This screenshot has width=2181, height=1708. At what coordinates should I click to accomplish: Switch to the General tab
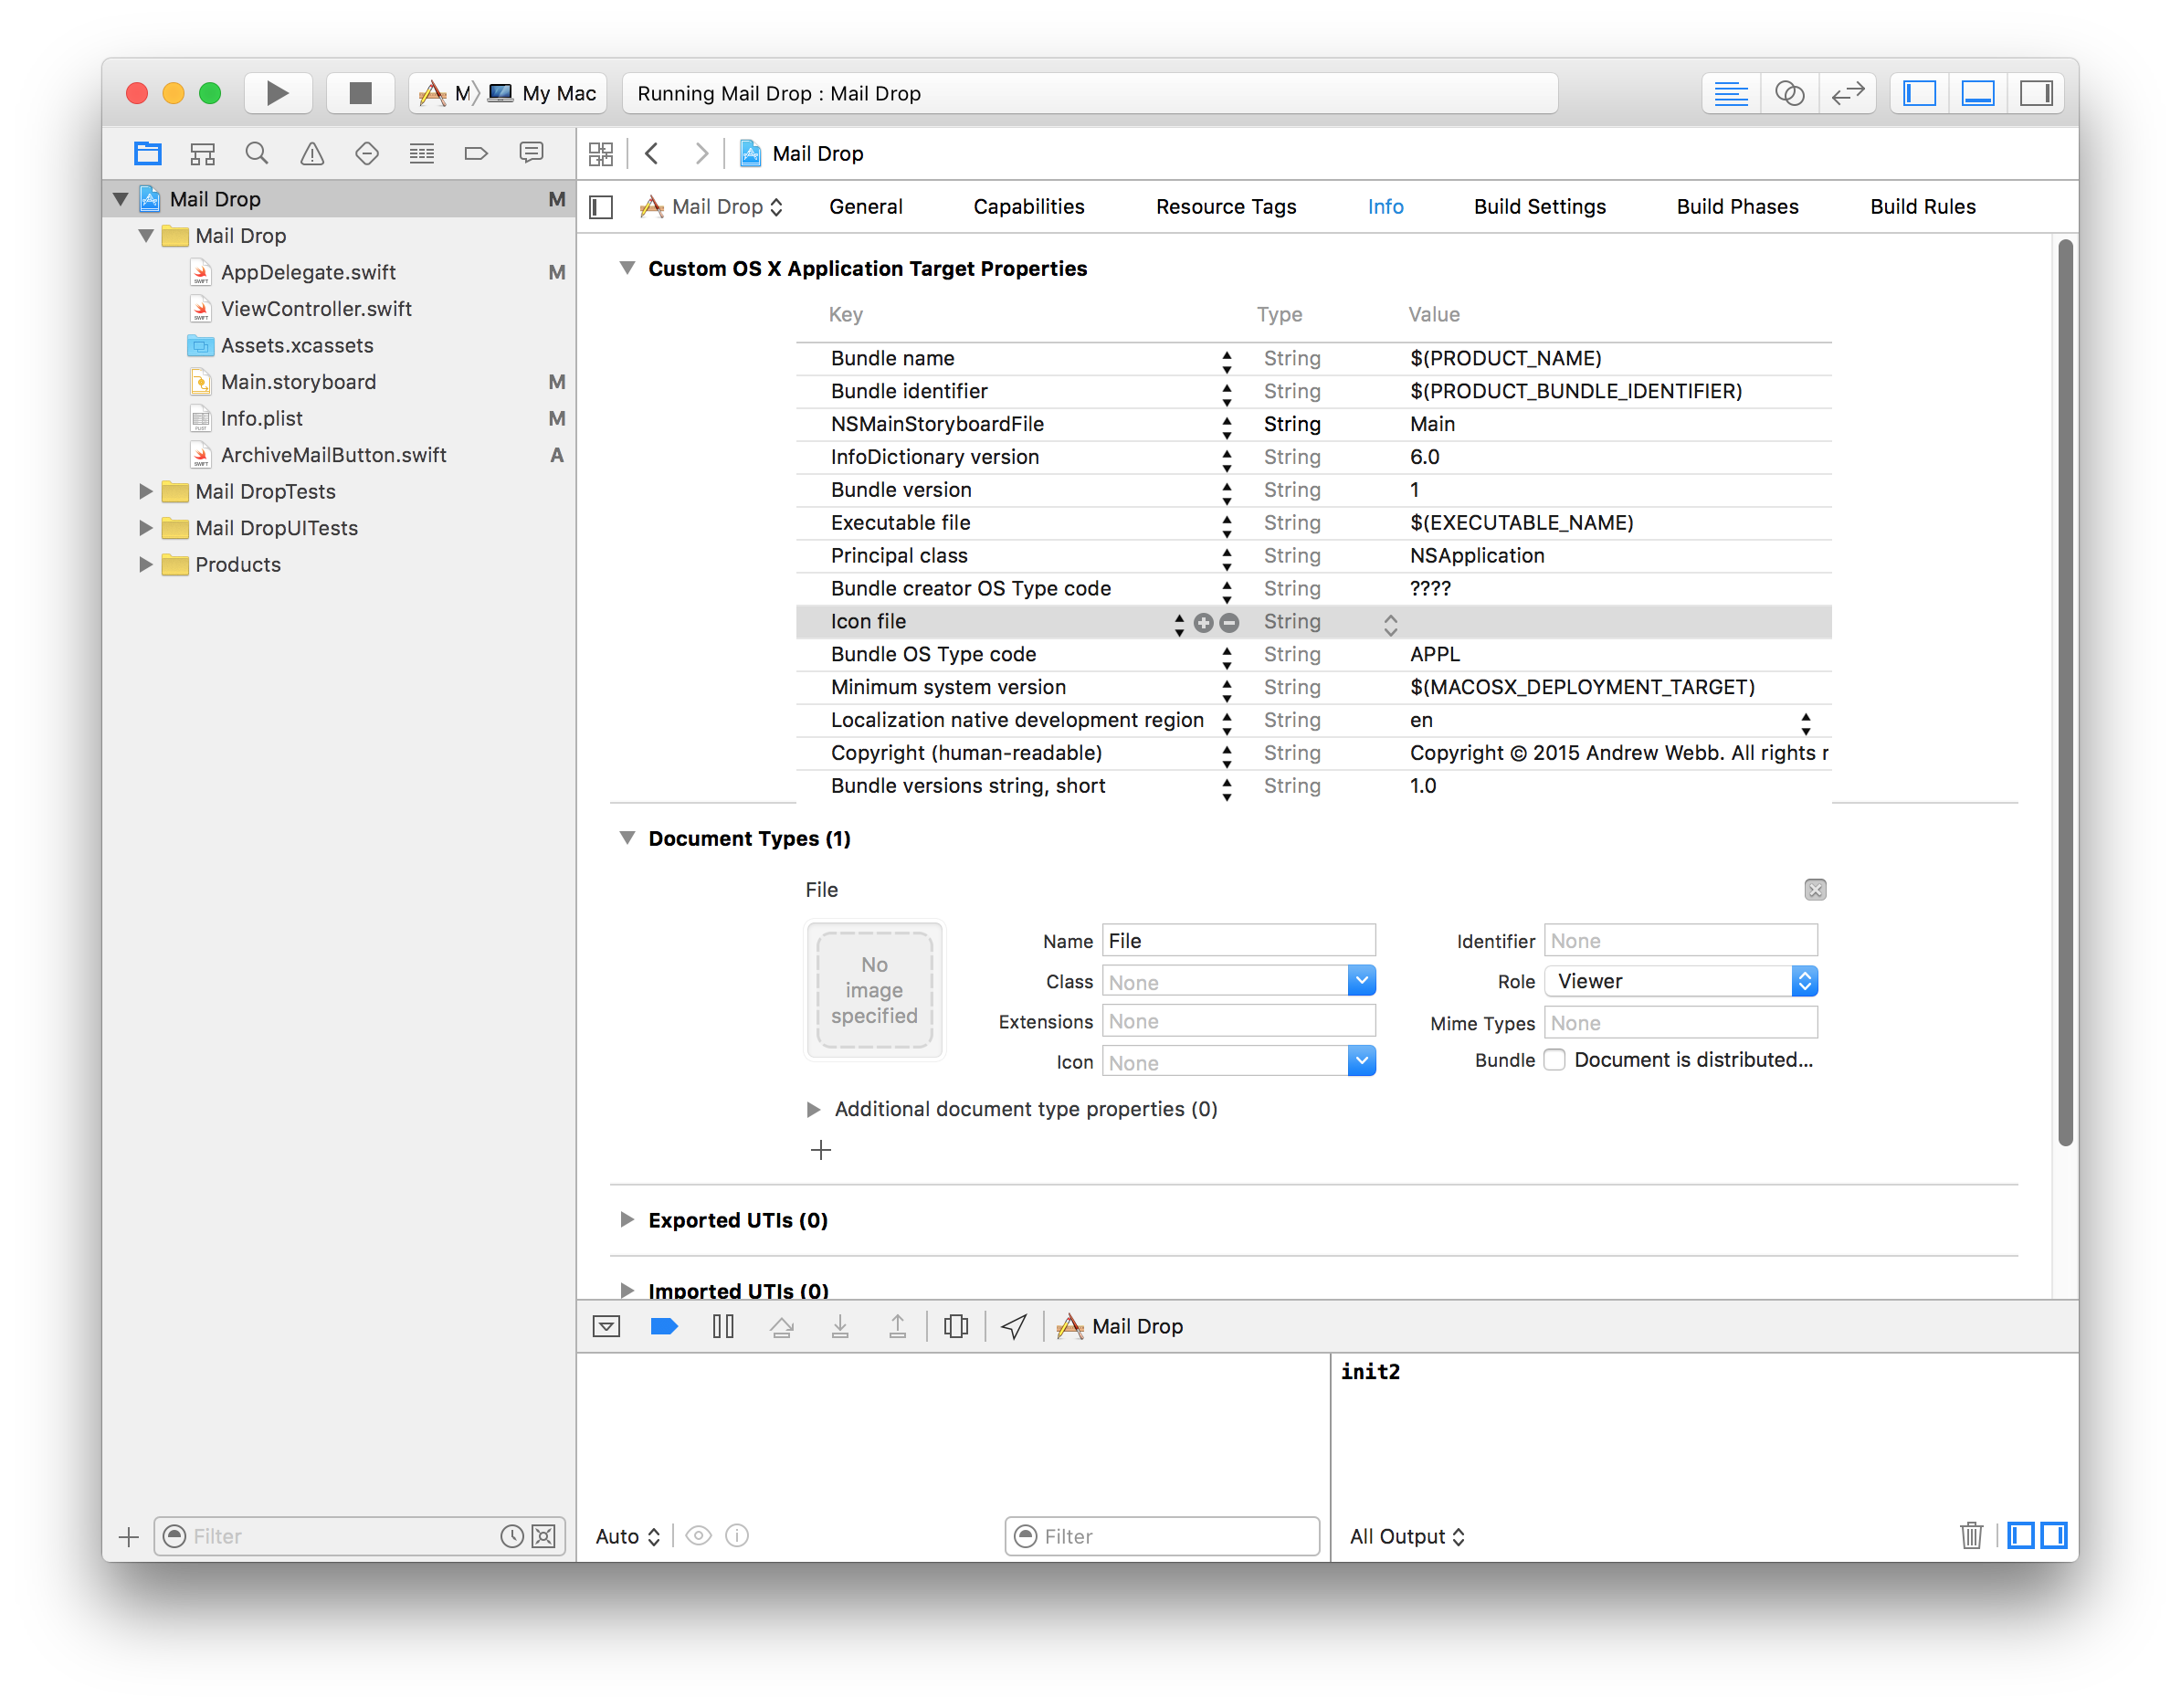(x=866, y=207)
